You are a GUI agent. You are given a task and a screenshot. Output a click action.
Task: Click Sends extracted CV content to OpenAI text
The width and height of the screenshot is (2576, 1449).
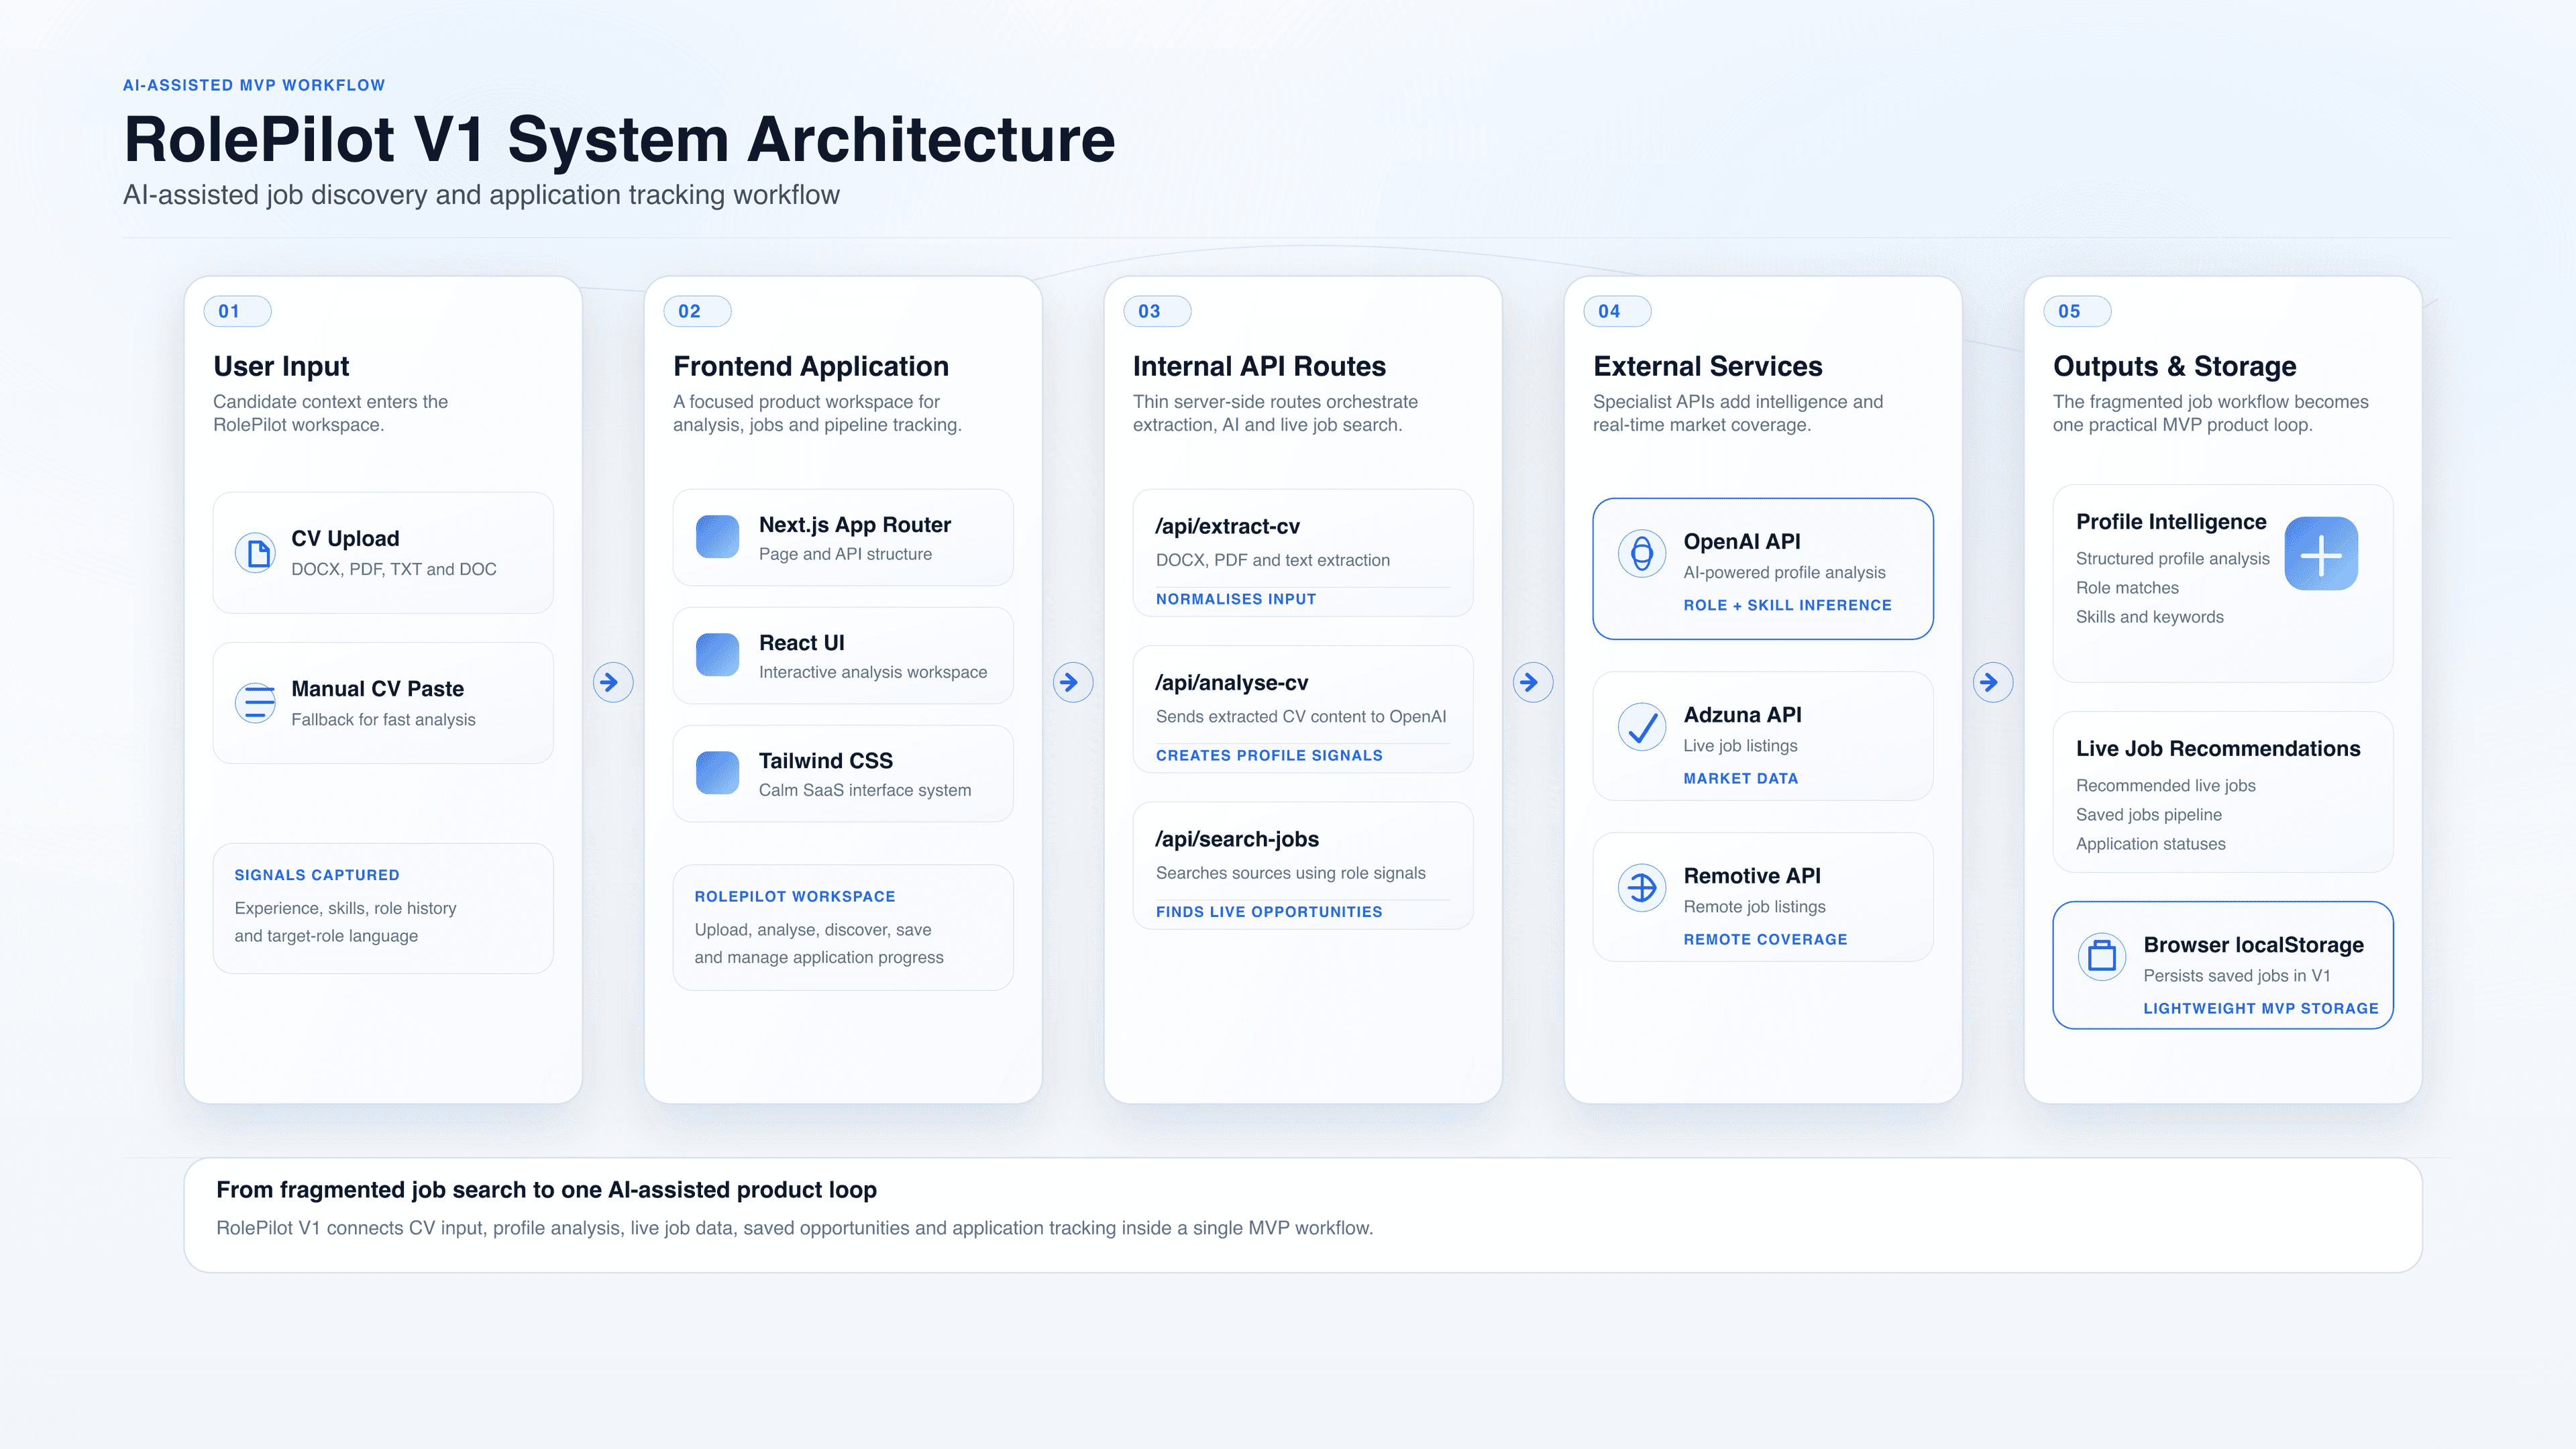coord(1301,717)
